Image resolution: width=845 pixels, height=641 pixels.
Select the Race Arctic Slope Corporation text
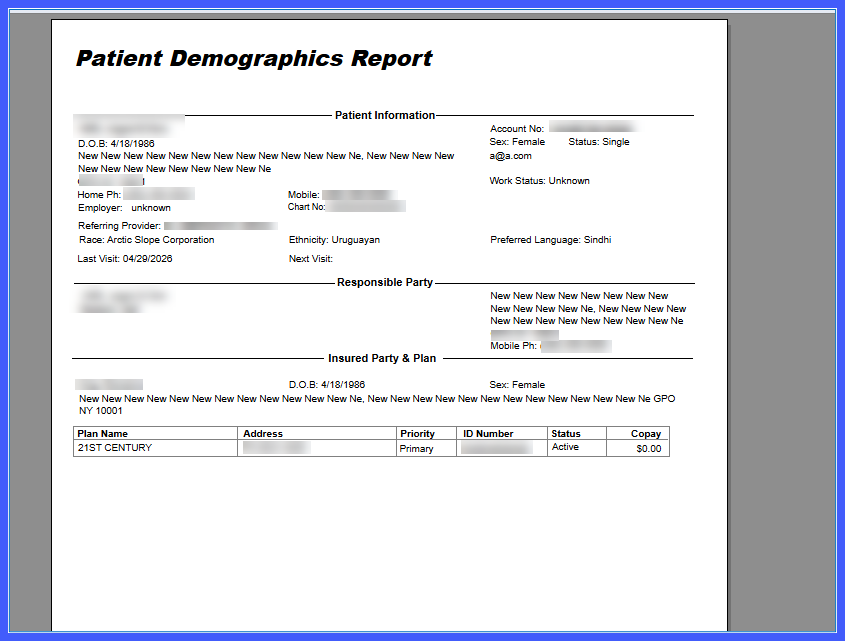click(x=147, y=240)
